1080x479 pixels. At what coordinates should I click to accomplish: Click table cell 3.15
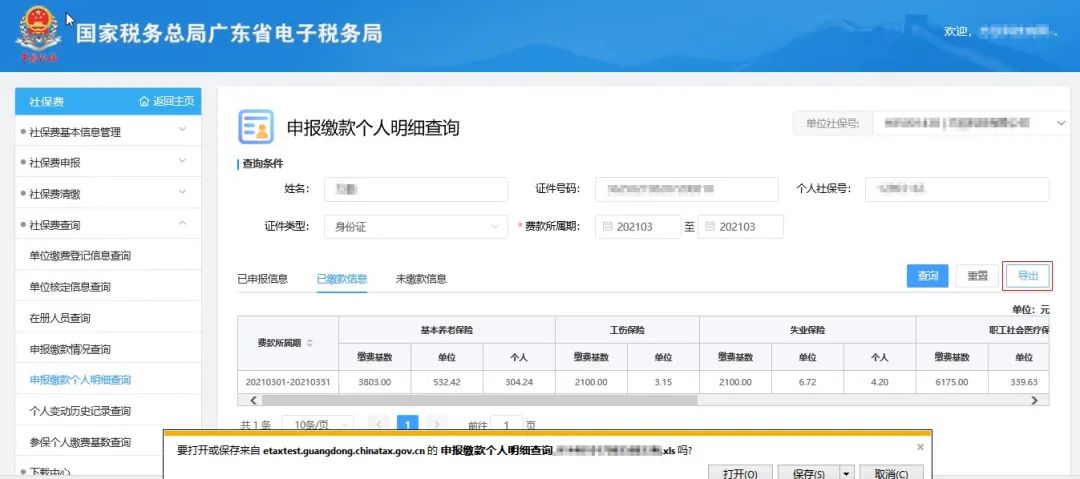click(663, 382)
